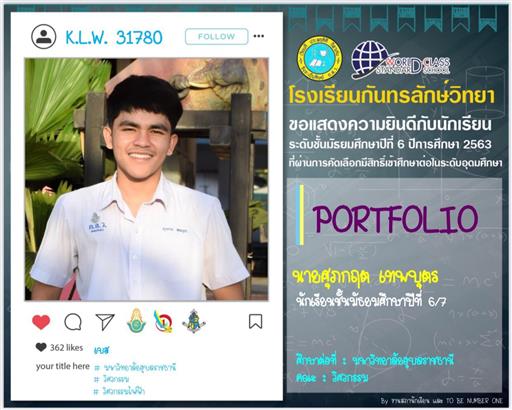512x410 pixels.
Task: Click the profile avatar icon
Action: click(44, 37)
